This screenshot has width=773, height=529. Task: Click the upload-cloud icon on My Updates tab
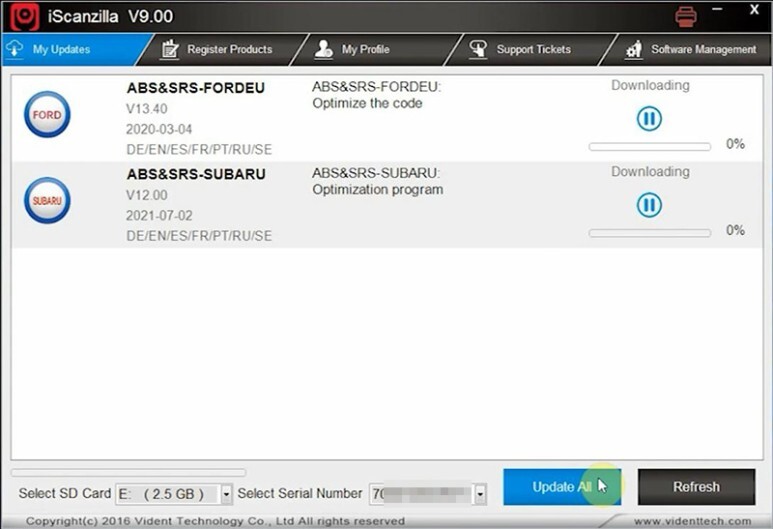15,49
